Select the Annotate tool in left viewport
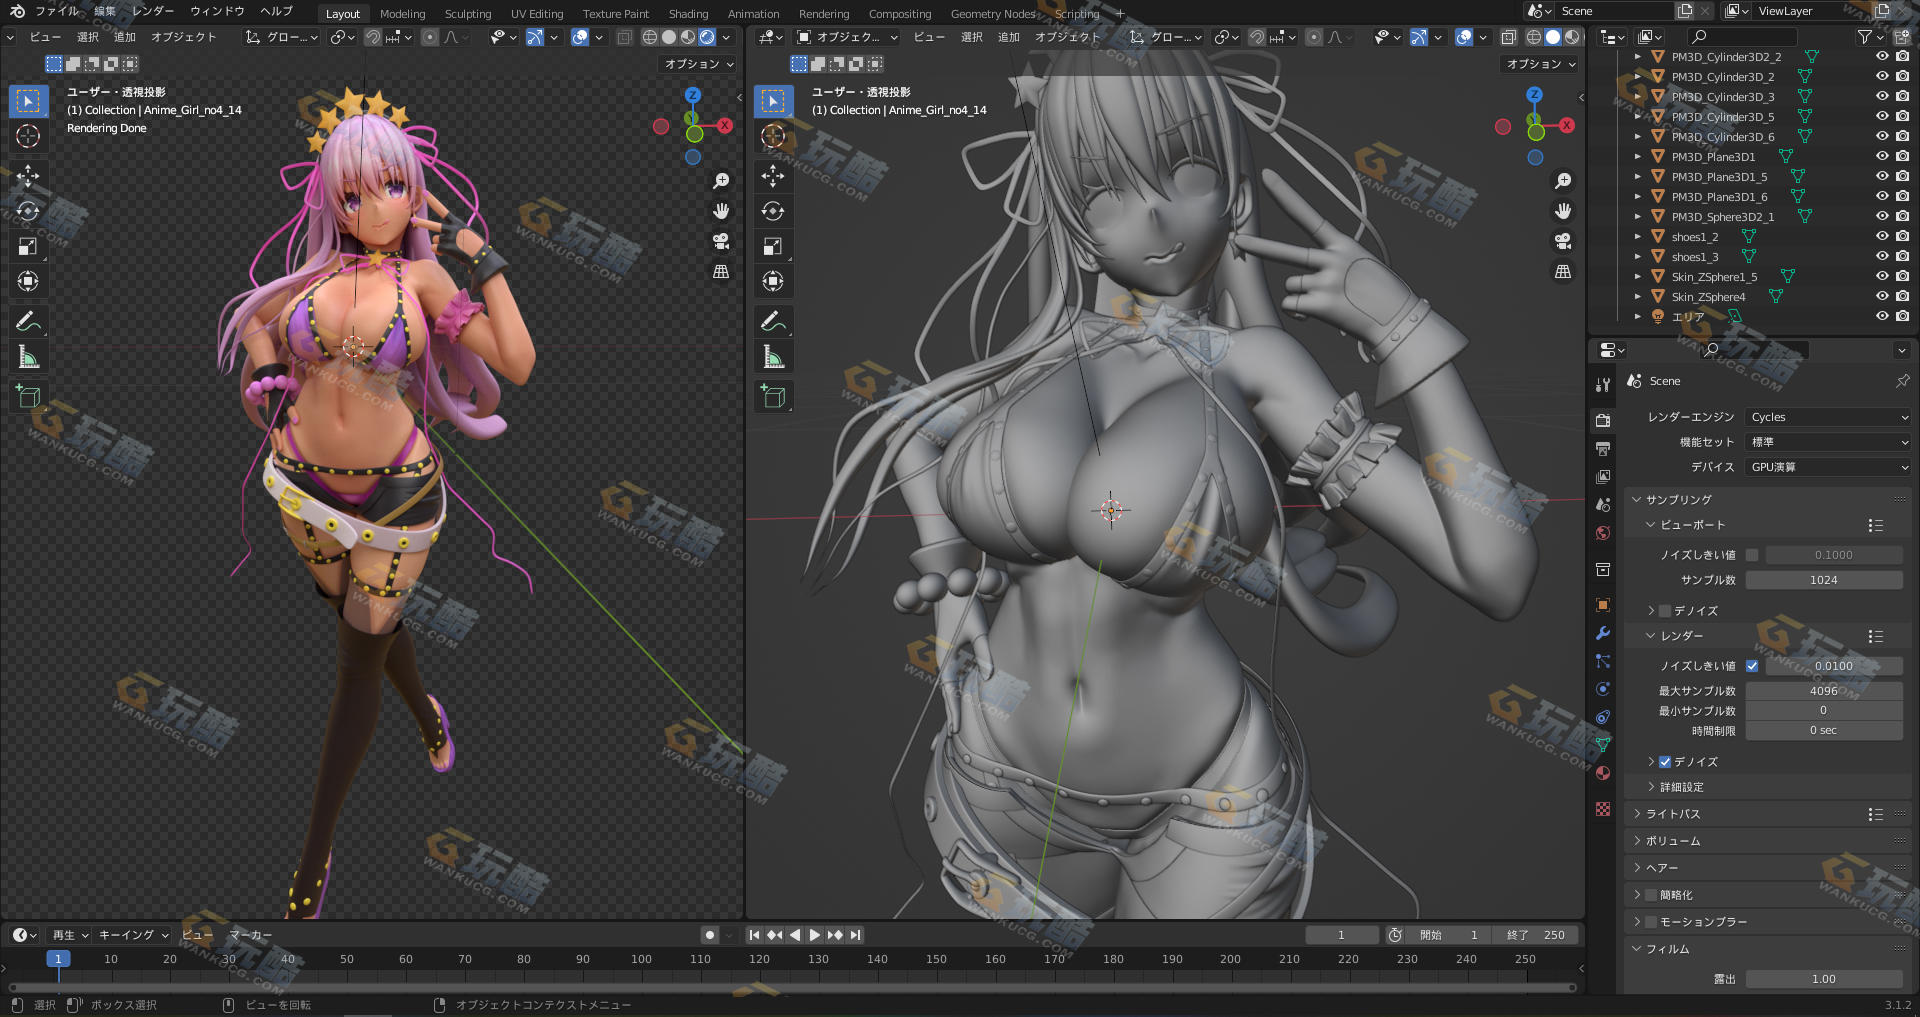Viewport: 1920px width, 1017px height. click(x=28, y=321)
